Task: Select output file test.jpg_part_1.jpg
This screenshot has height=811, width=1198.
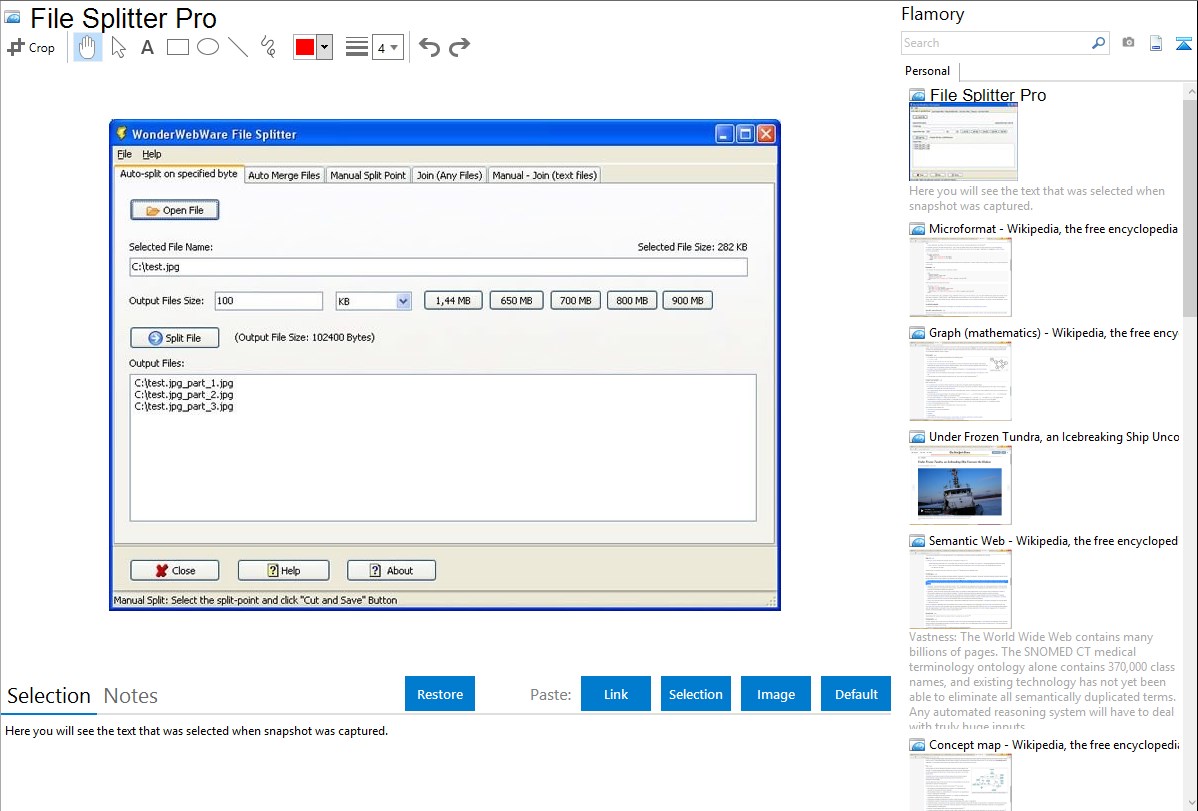Action: pos(184,383)
